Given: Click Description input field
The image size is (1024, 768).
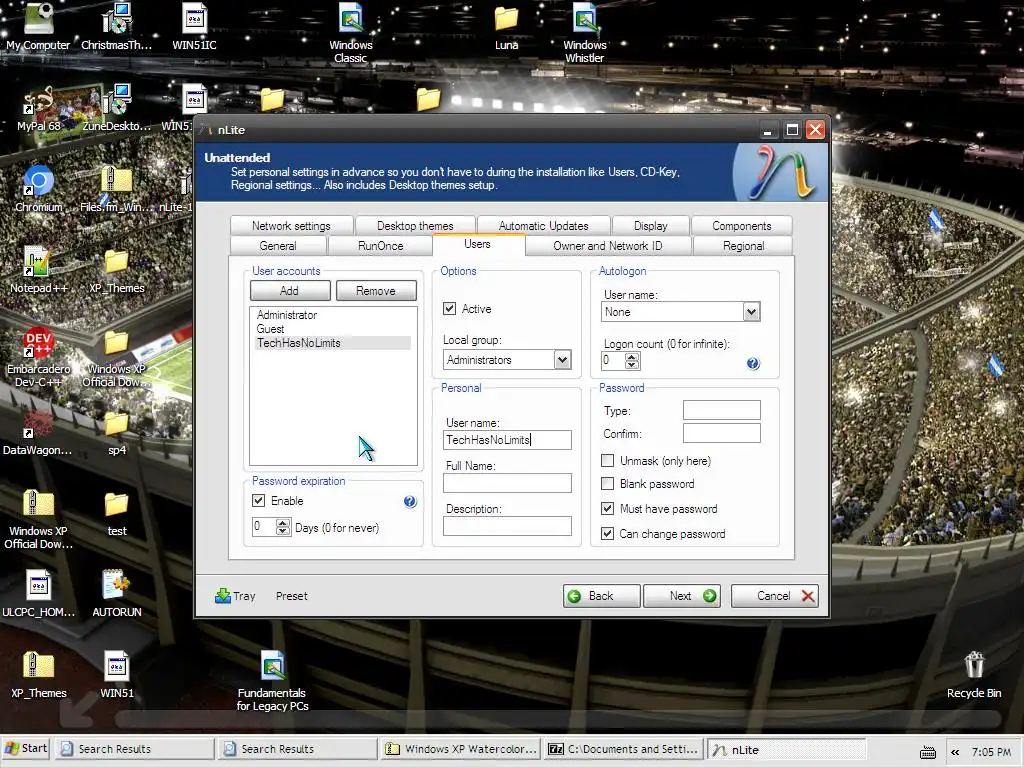Looking at the screenshot, I should click(x=507, y=526).
